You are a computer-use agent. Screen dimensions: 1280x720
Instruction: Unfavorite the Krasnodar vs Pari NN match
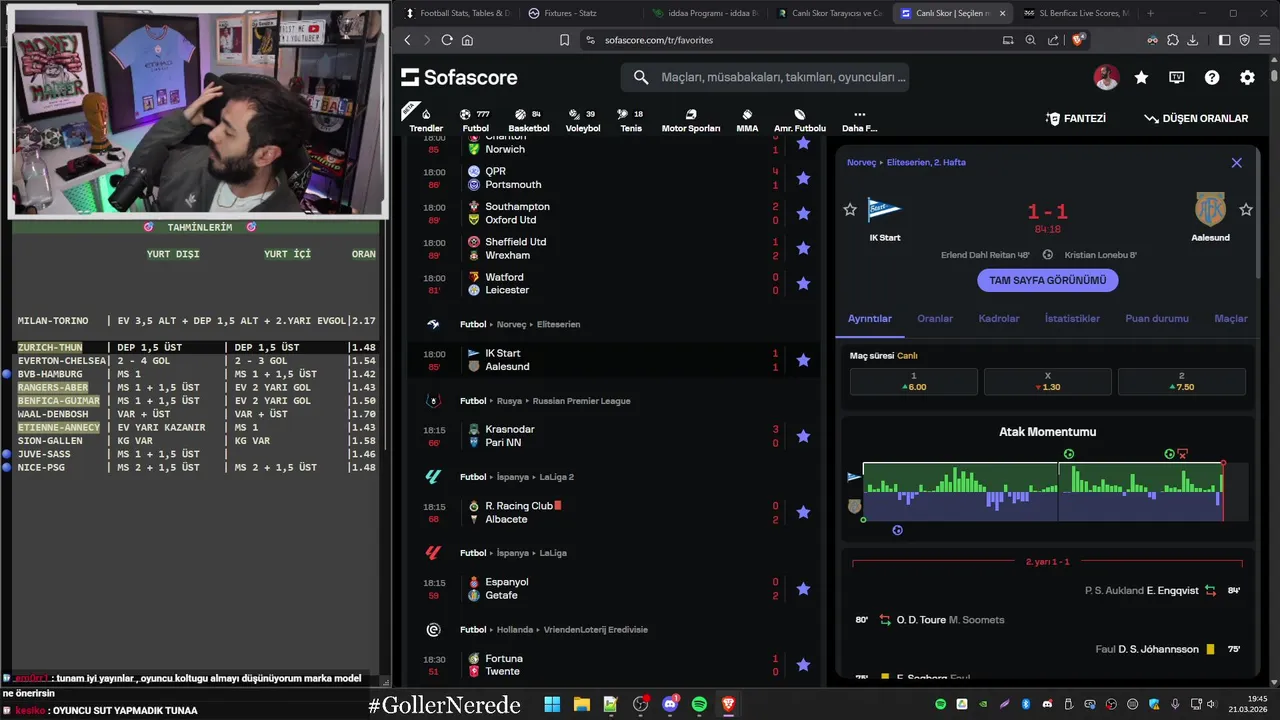803,436
